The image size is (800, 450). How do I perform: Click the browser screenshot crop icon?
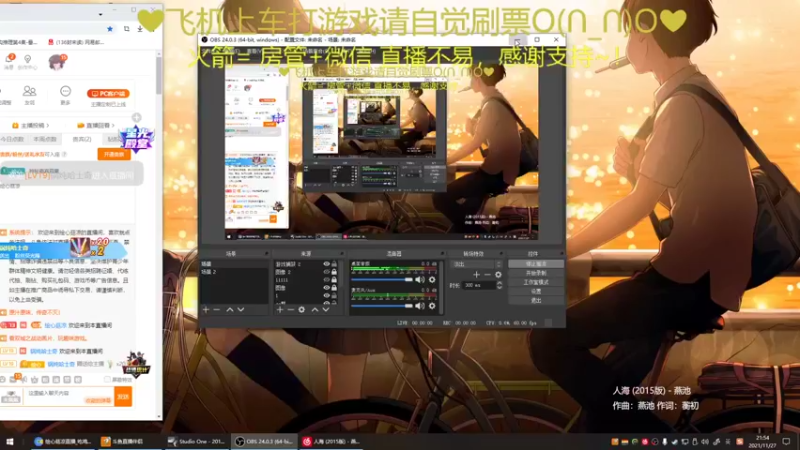pos(127,29)
